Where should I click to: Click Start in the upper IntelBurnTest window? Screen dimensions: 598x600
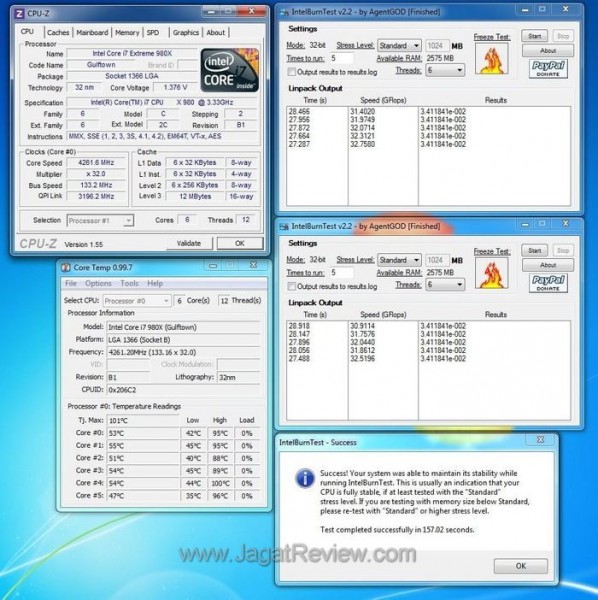pos(534,36)
